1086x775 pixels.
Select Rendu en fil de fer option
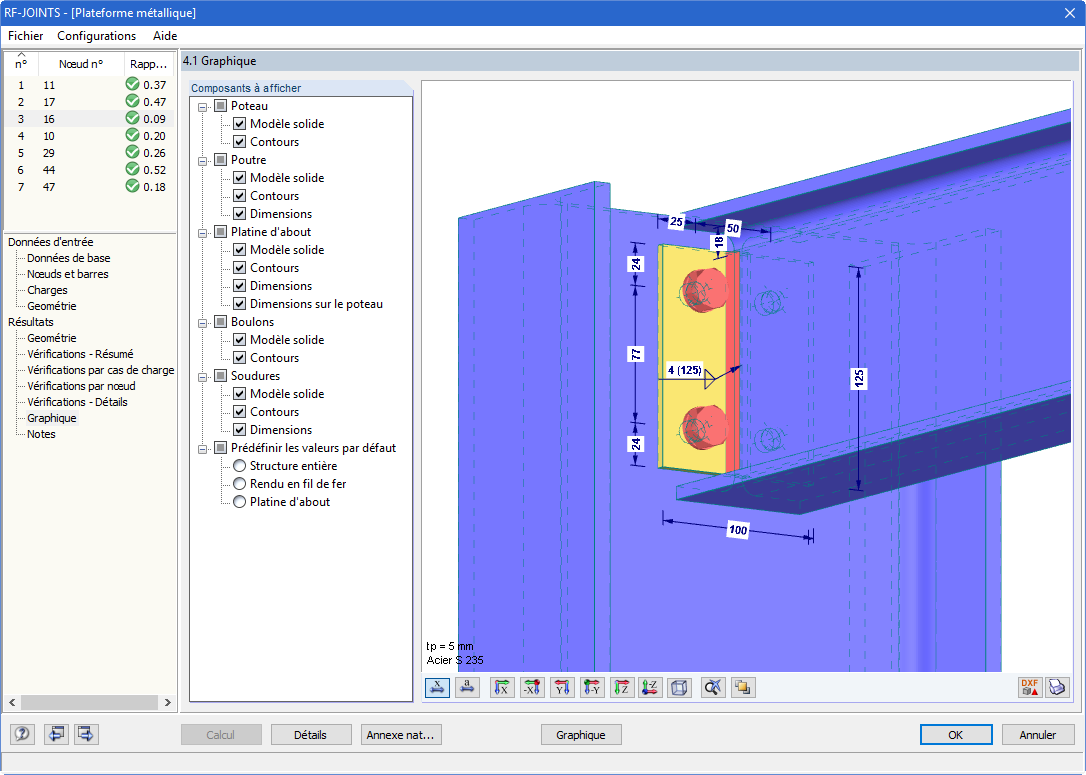tap(240, 484)
